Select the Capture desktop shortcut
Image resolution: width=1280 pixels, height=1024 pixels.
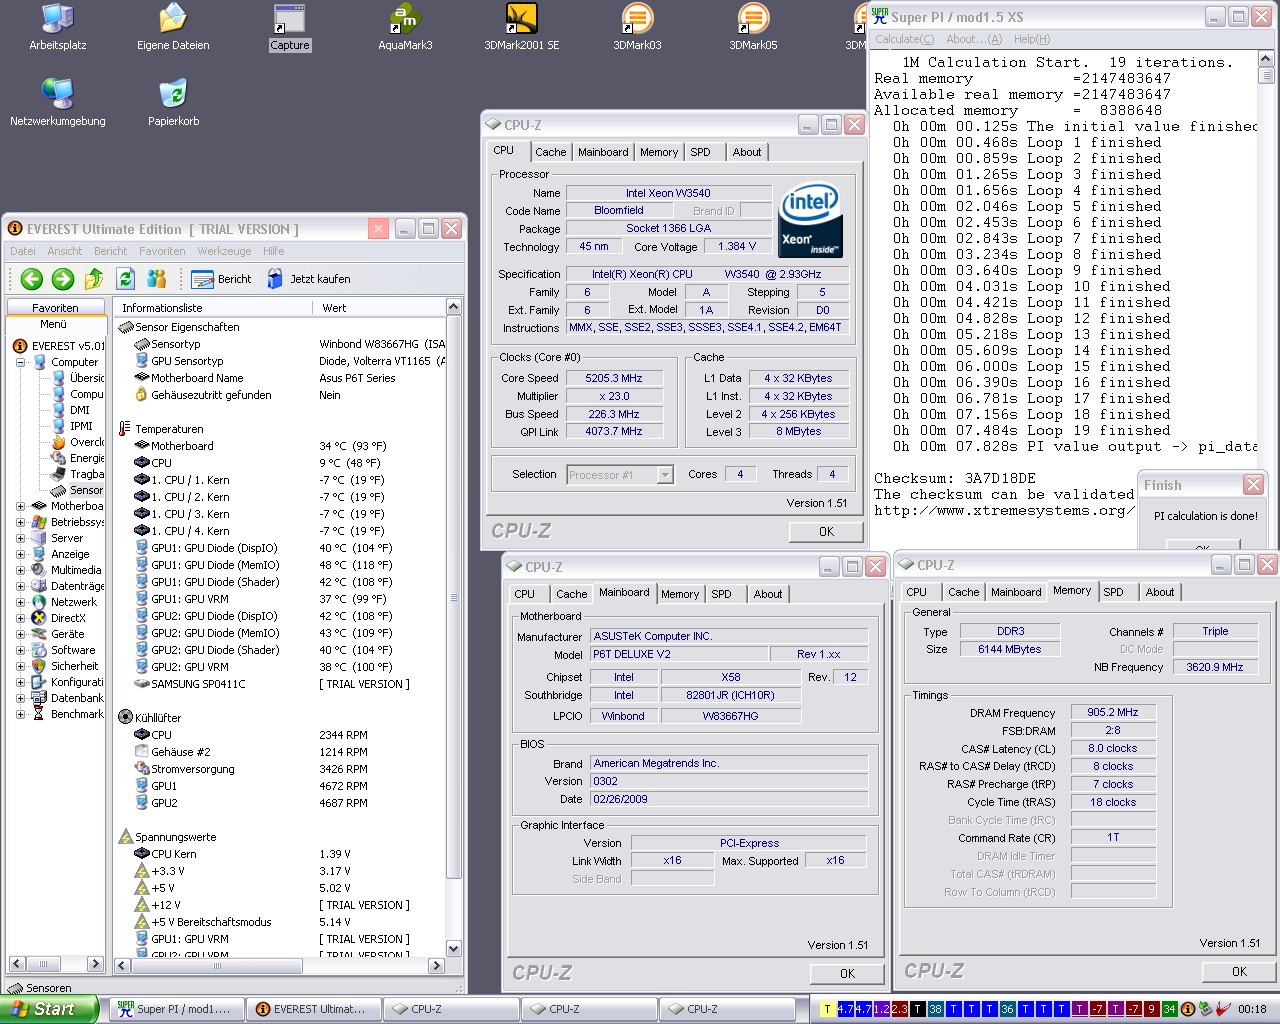(290, 28)
